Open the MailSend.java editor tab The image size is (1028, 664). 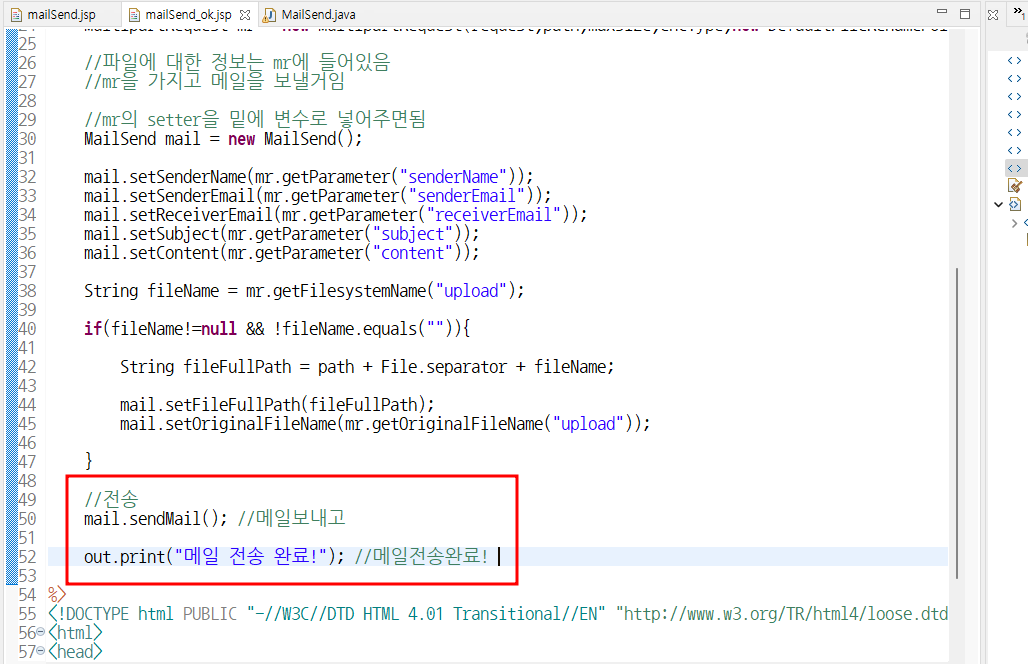[309, 14]
